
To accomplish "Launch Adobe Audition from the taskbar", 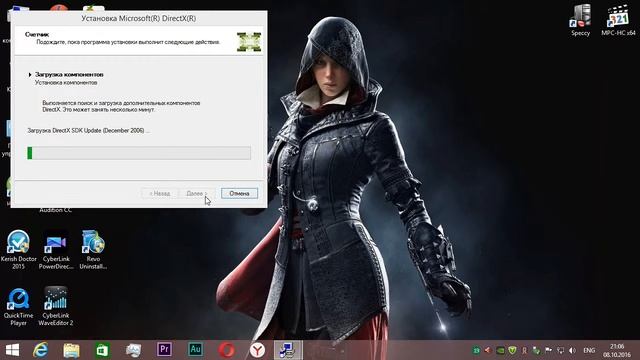I will (x=195, y=349).
